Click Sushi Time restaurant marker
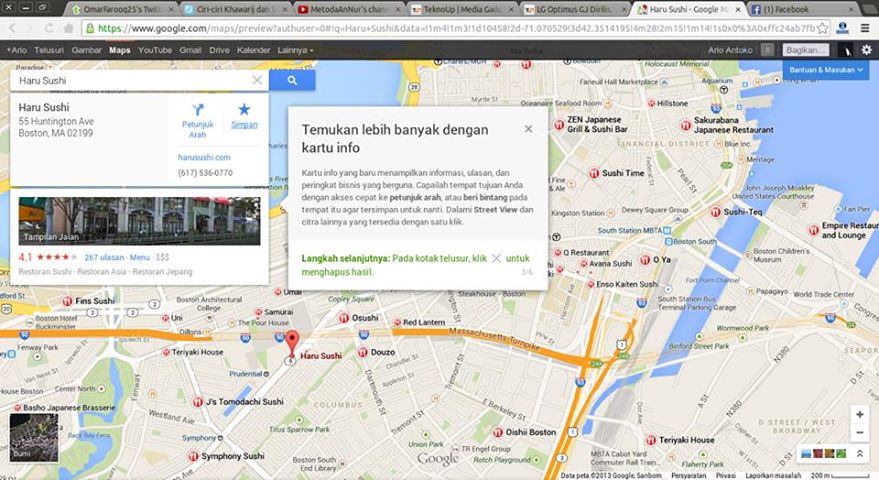 click(594, 173)
